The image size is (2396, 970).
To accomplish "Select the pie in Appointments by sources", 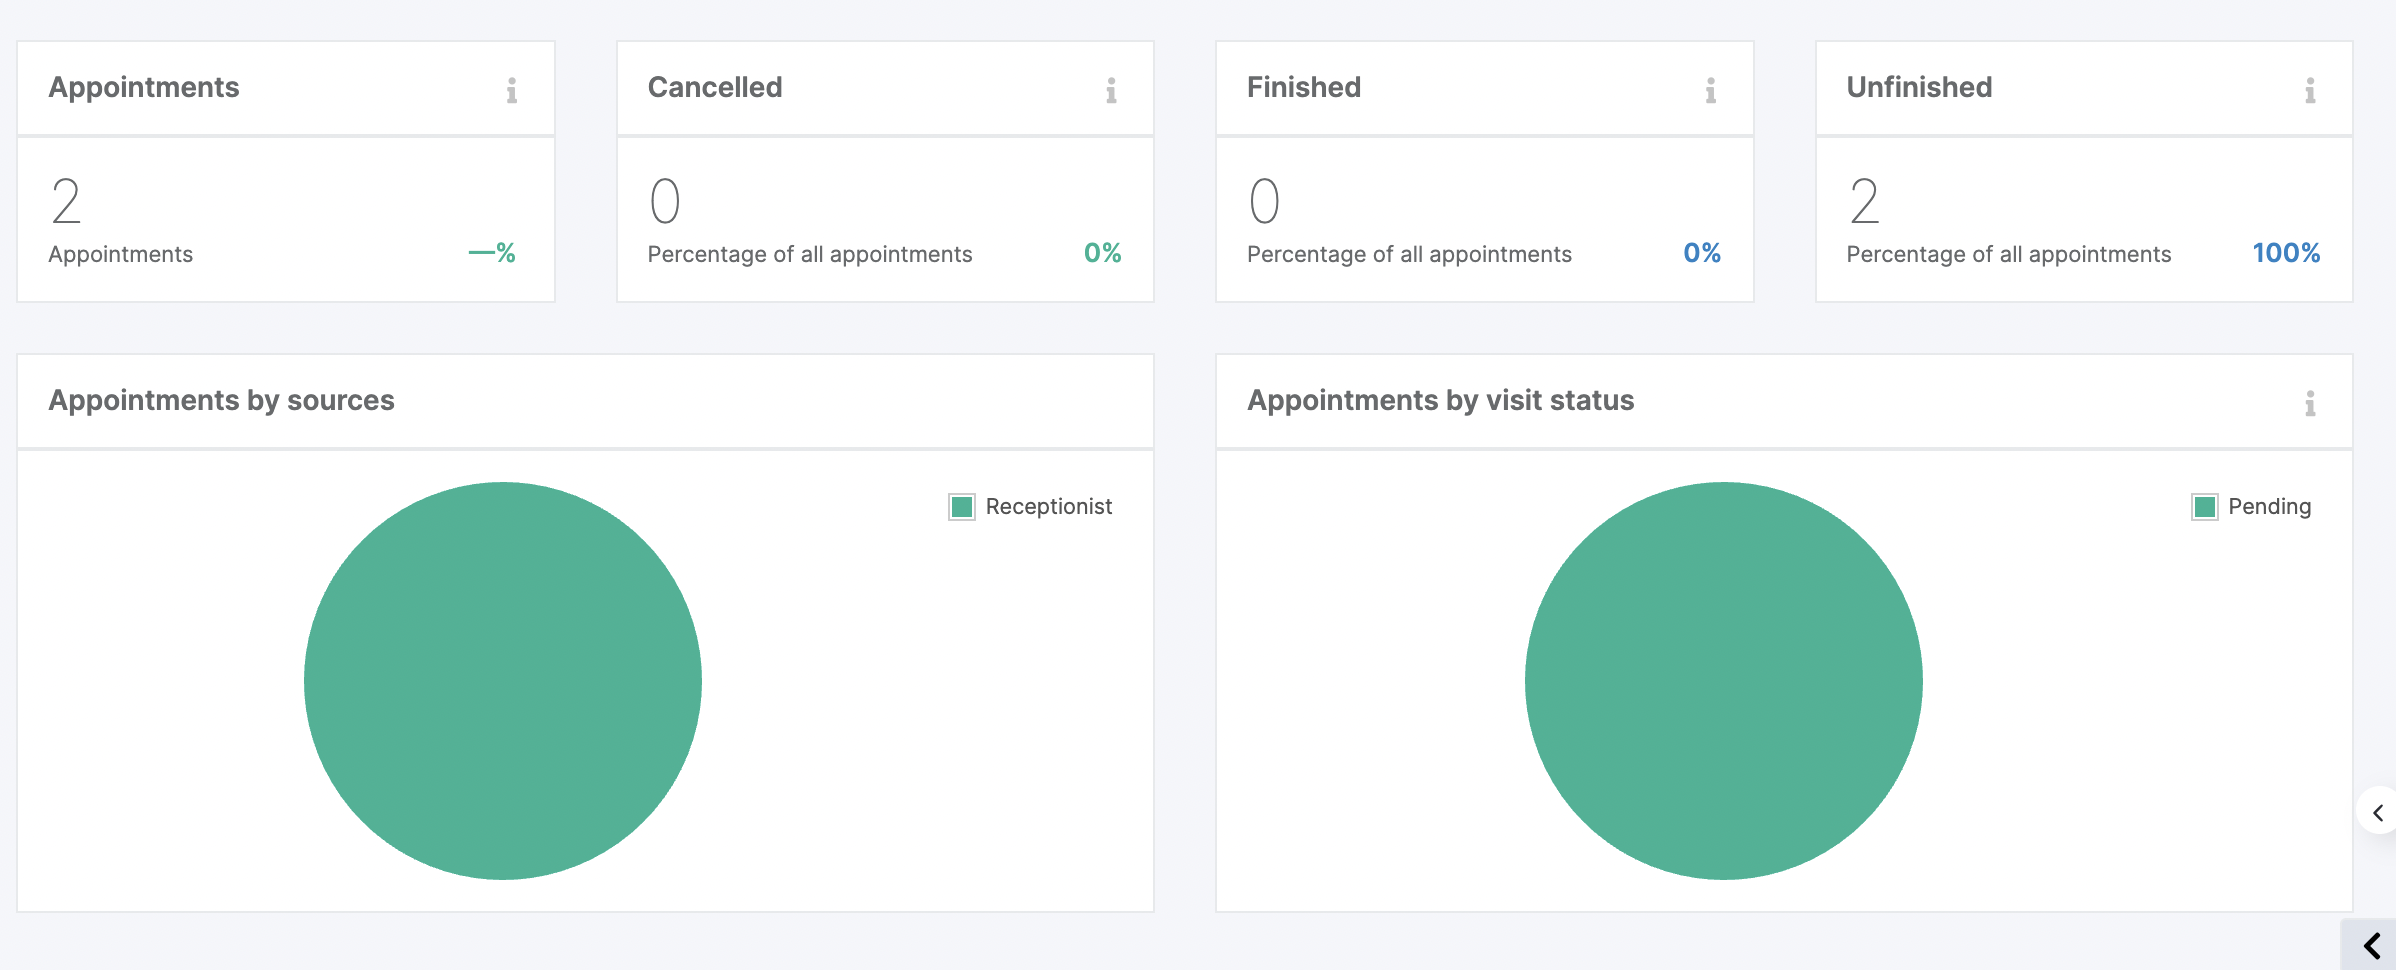I will [x=503, y=681].
